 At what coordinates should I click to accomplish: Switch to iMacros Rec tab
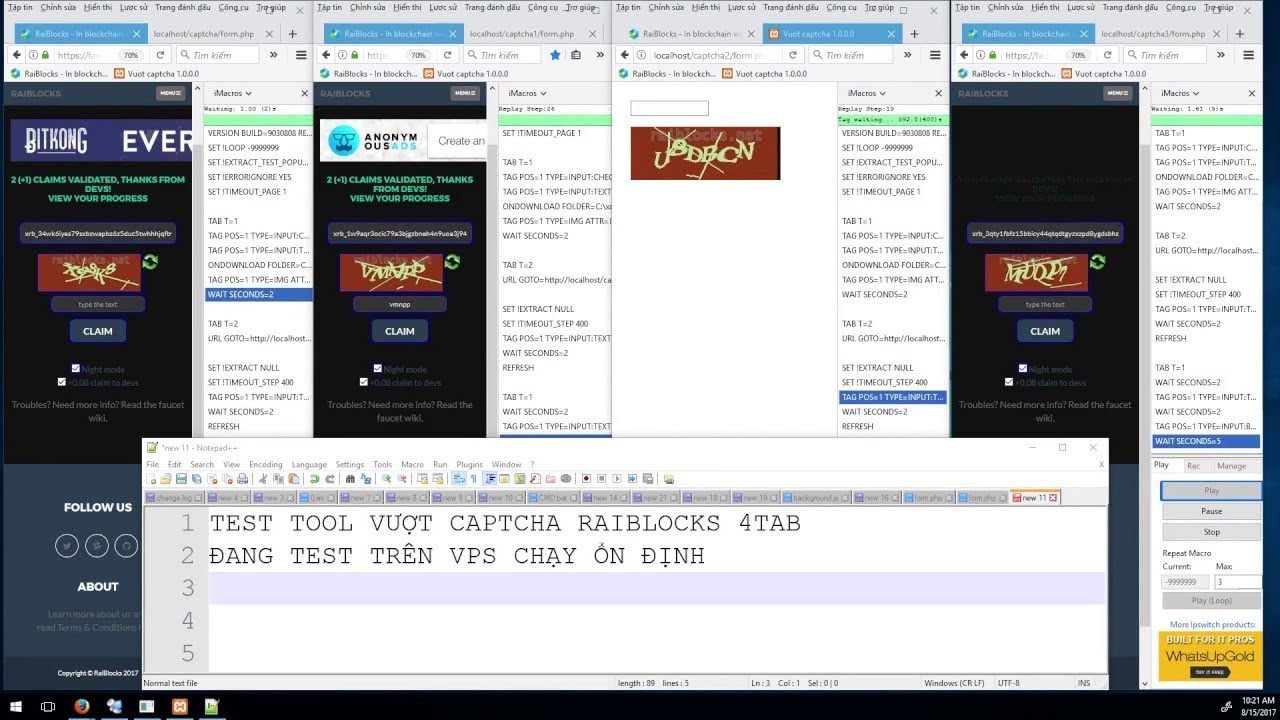1193,466
